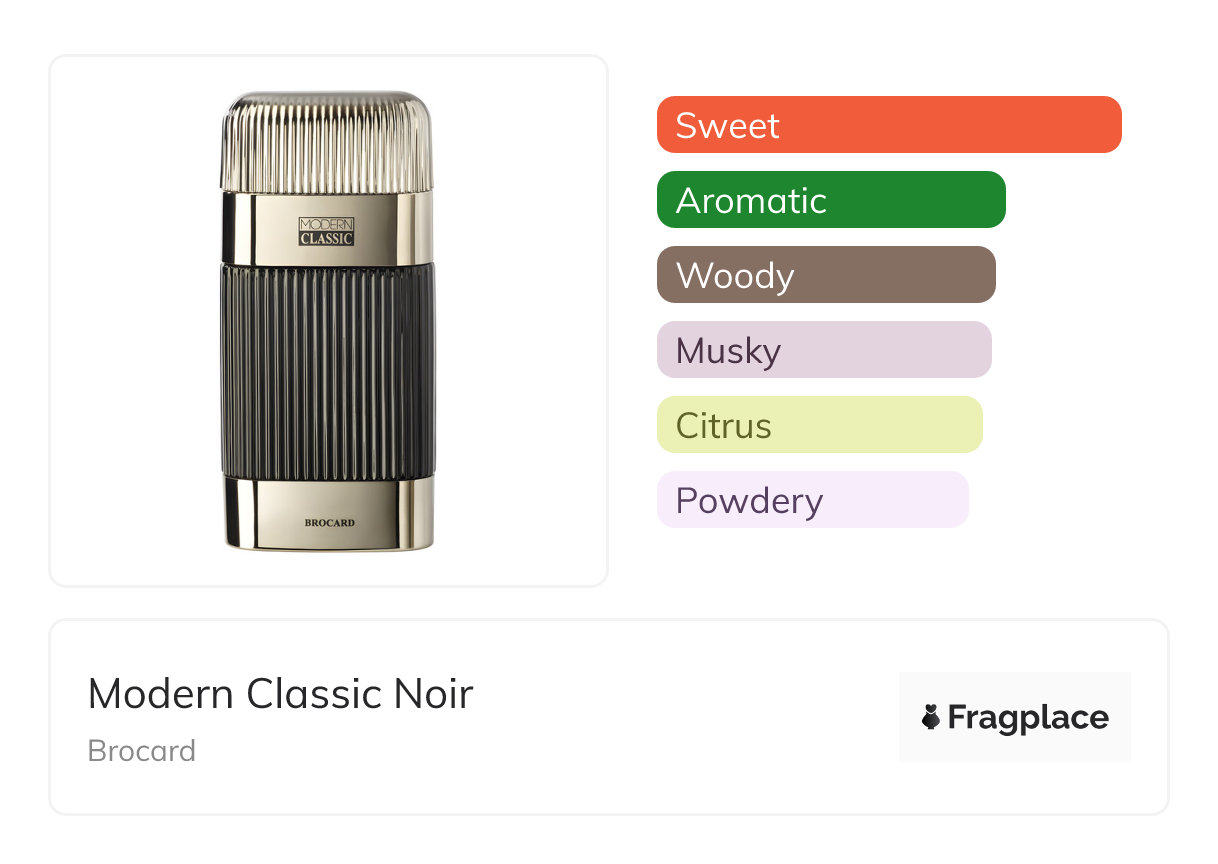Image resolution: width=1218 pixels, height=864 pixels.
Task: Click the brown Woody accord bar
Action: pyautogui.click(x=825, y=275)
